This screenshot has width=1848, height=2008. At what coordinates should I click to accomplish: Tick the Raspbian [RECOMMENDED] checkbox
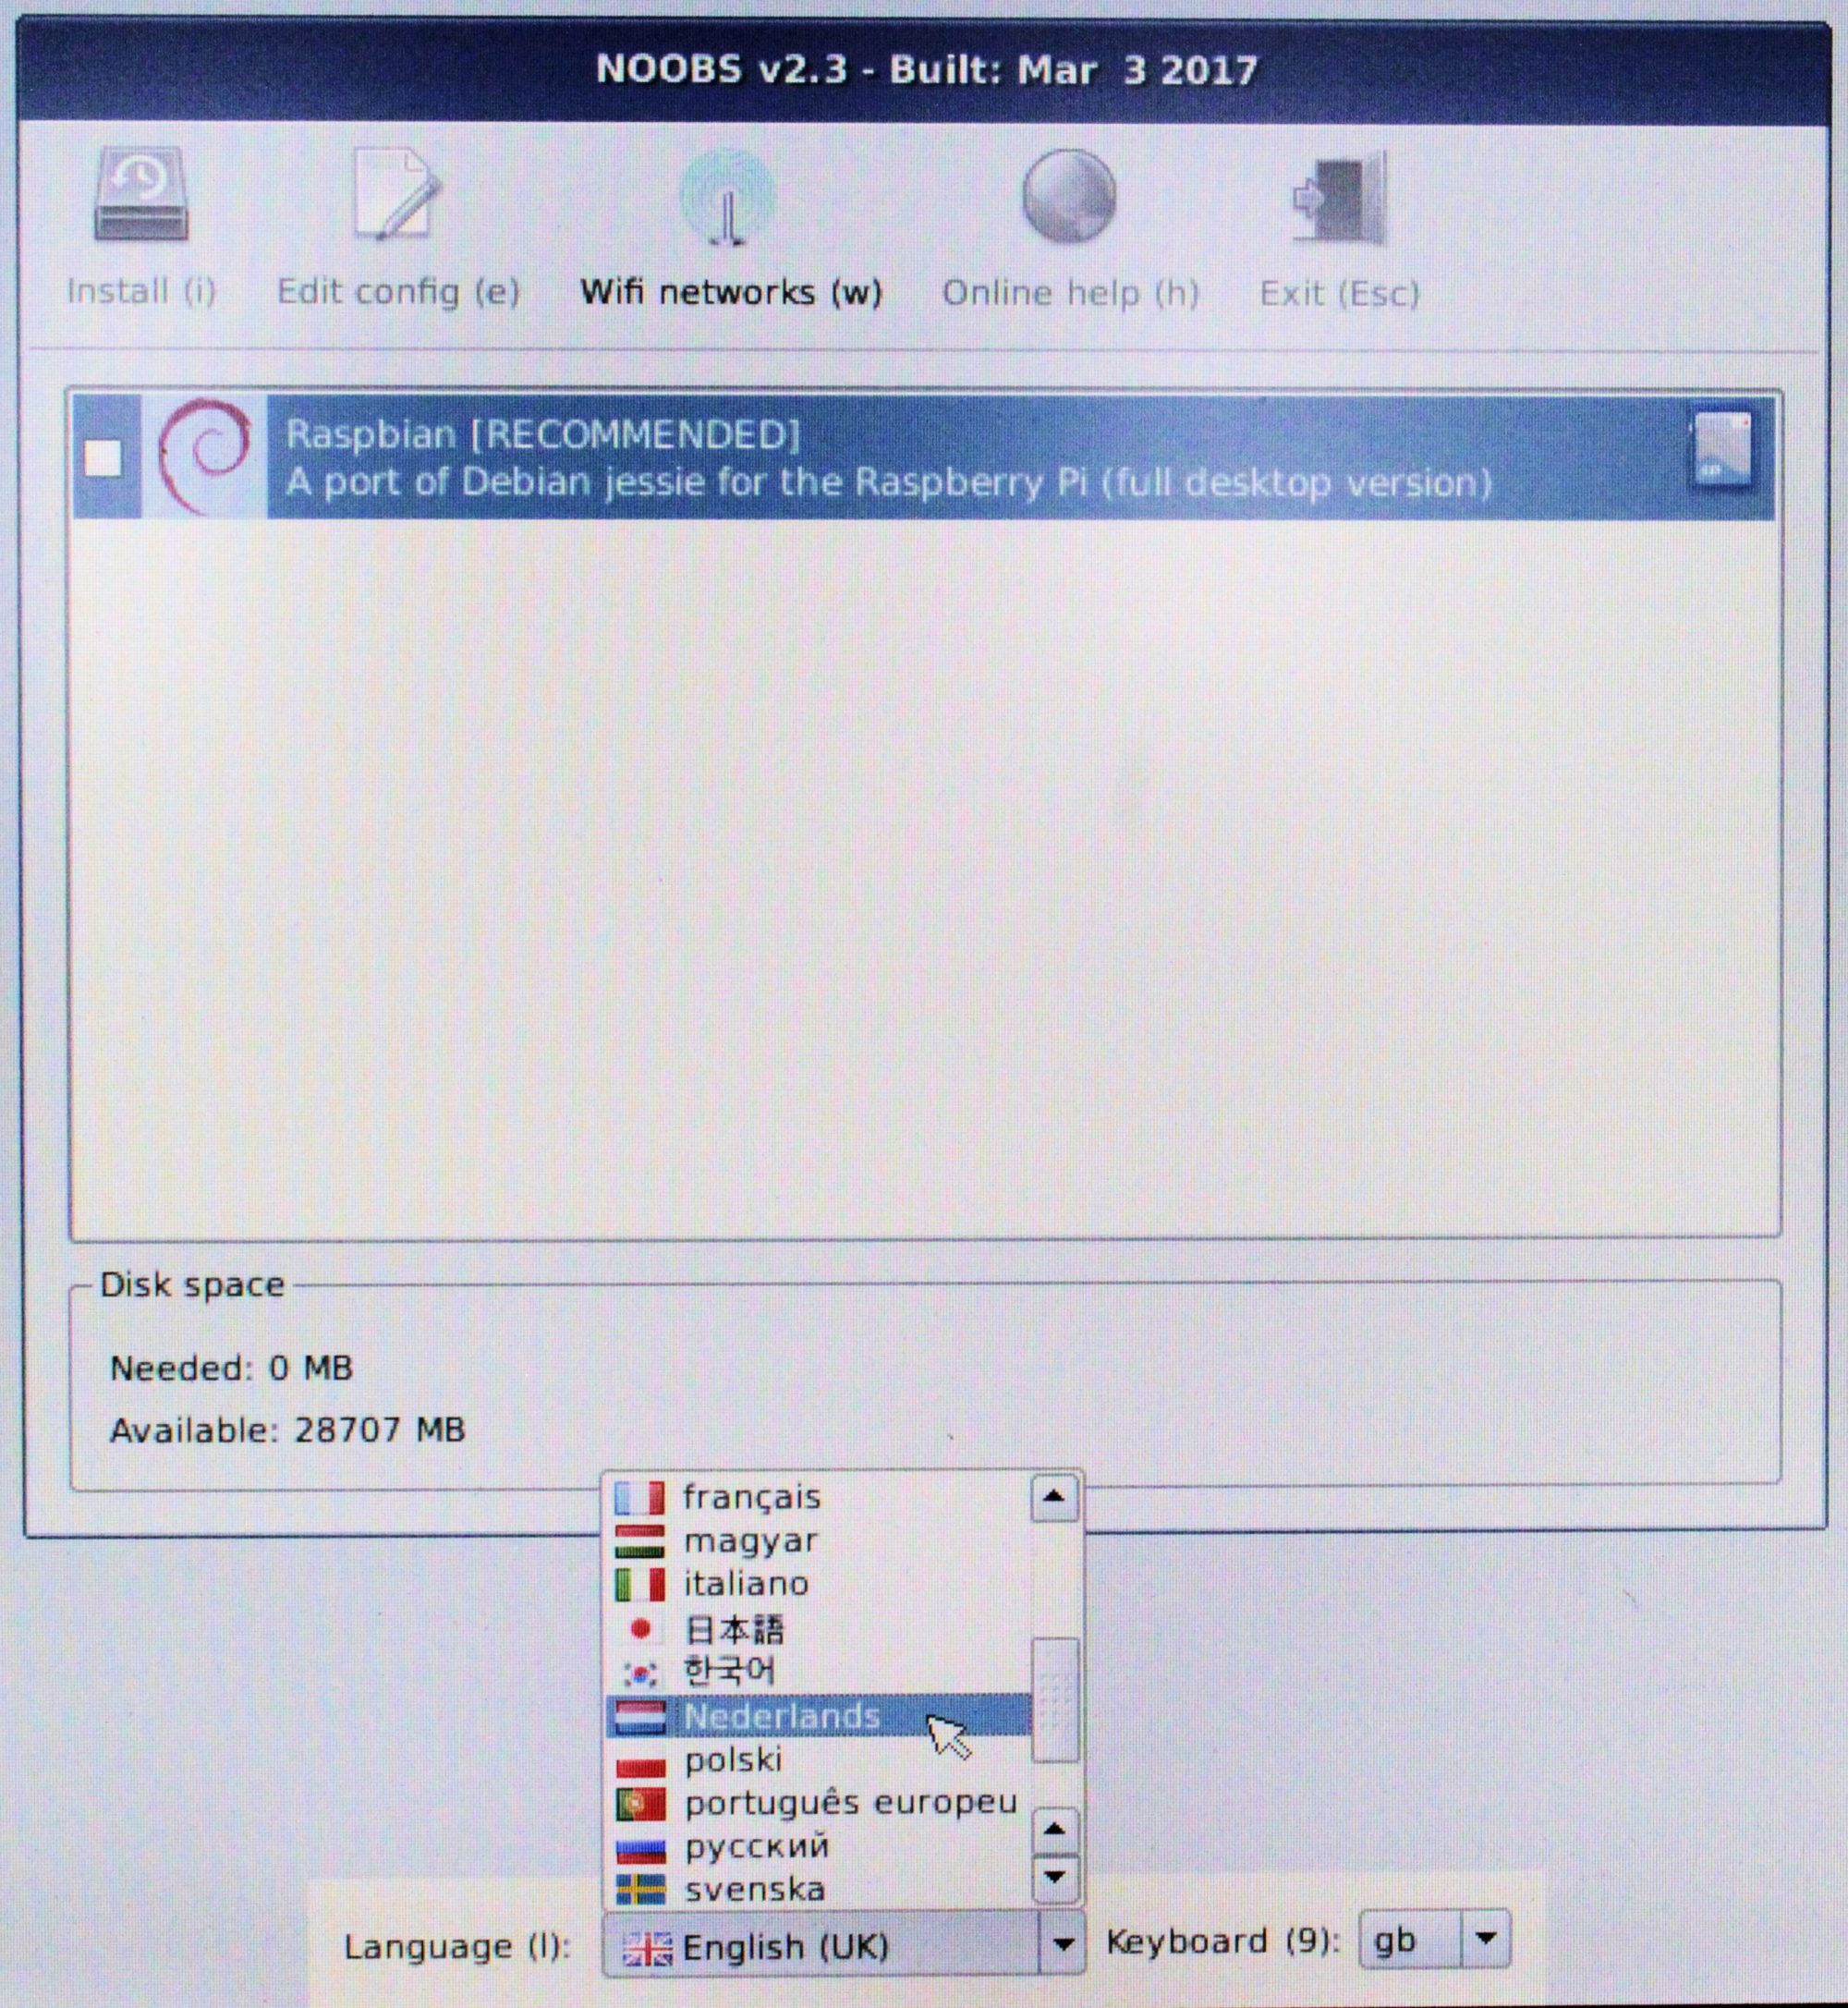pos(103,459)
